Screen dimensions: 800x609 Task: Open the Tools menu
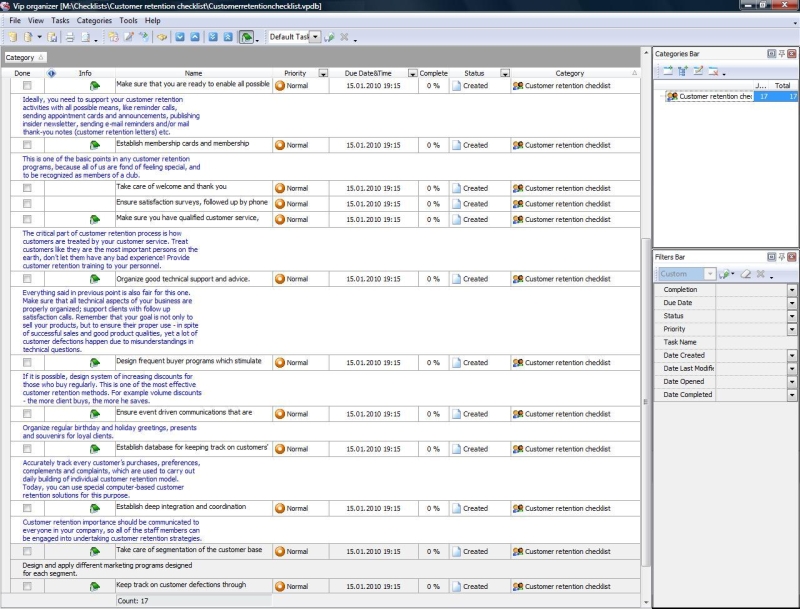128,20
